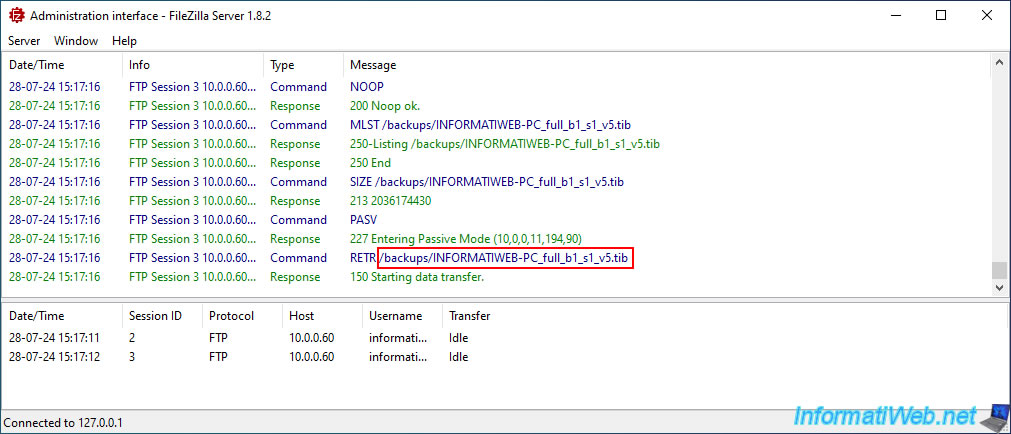Open the Window menu
This screenshot has width=1011, height=434.
click(x=76, y=41)
